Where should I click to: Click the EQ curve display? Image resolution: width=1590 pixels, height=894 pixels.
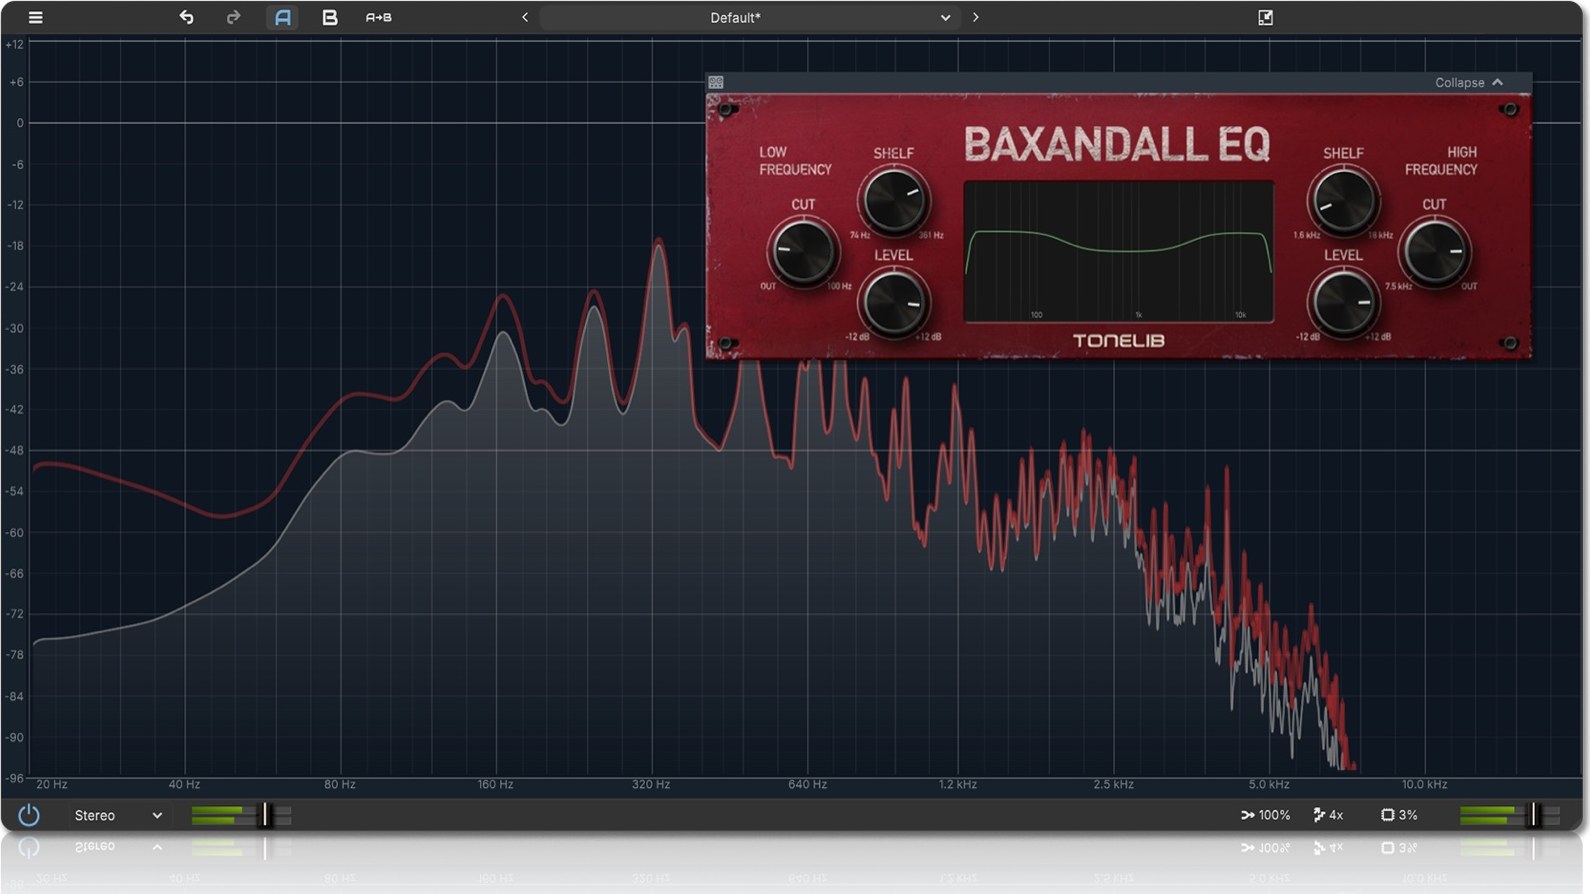pos(1118,252)
